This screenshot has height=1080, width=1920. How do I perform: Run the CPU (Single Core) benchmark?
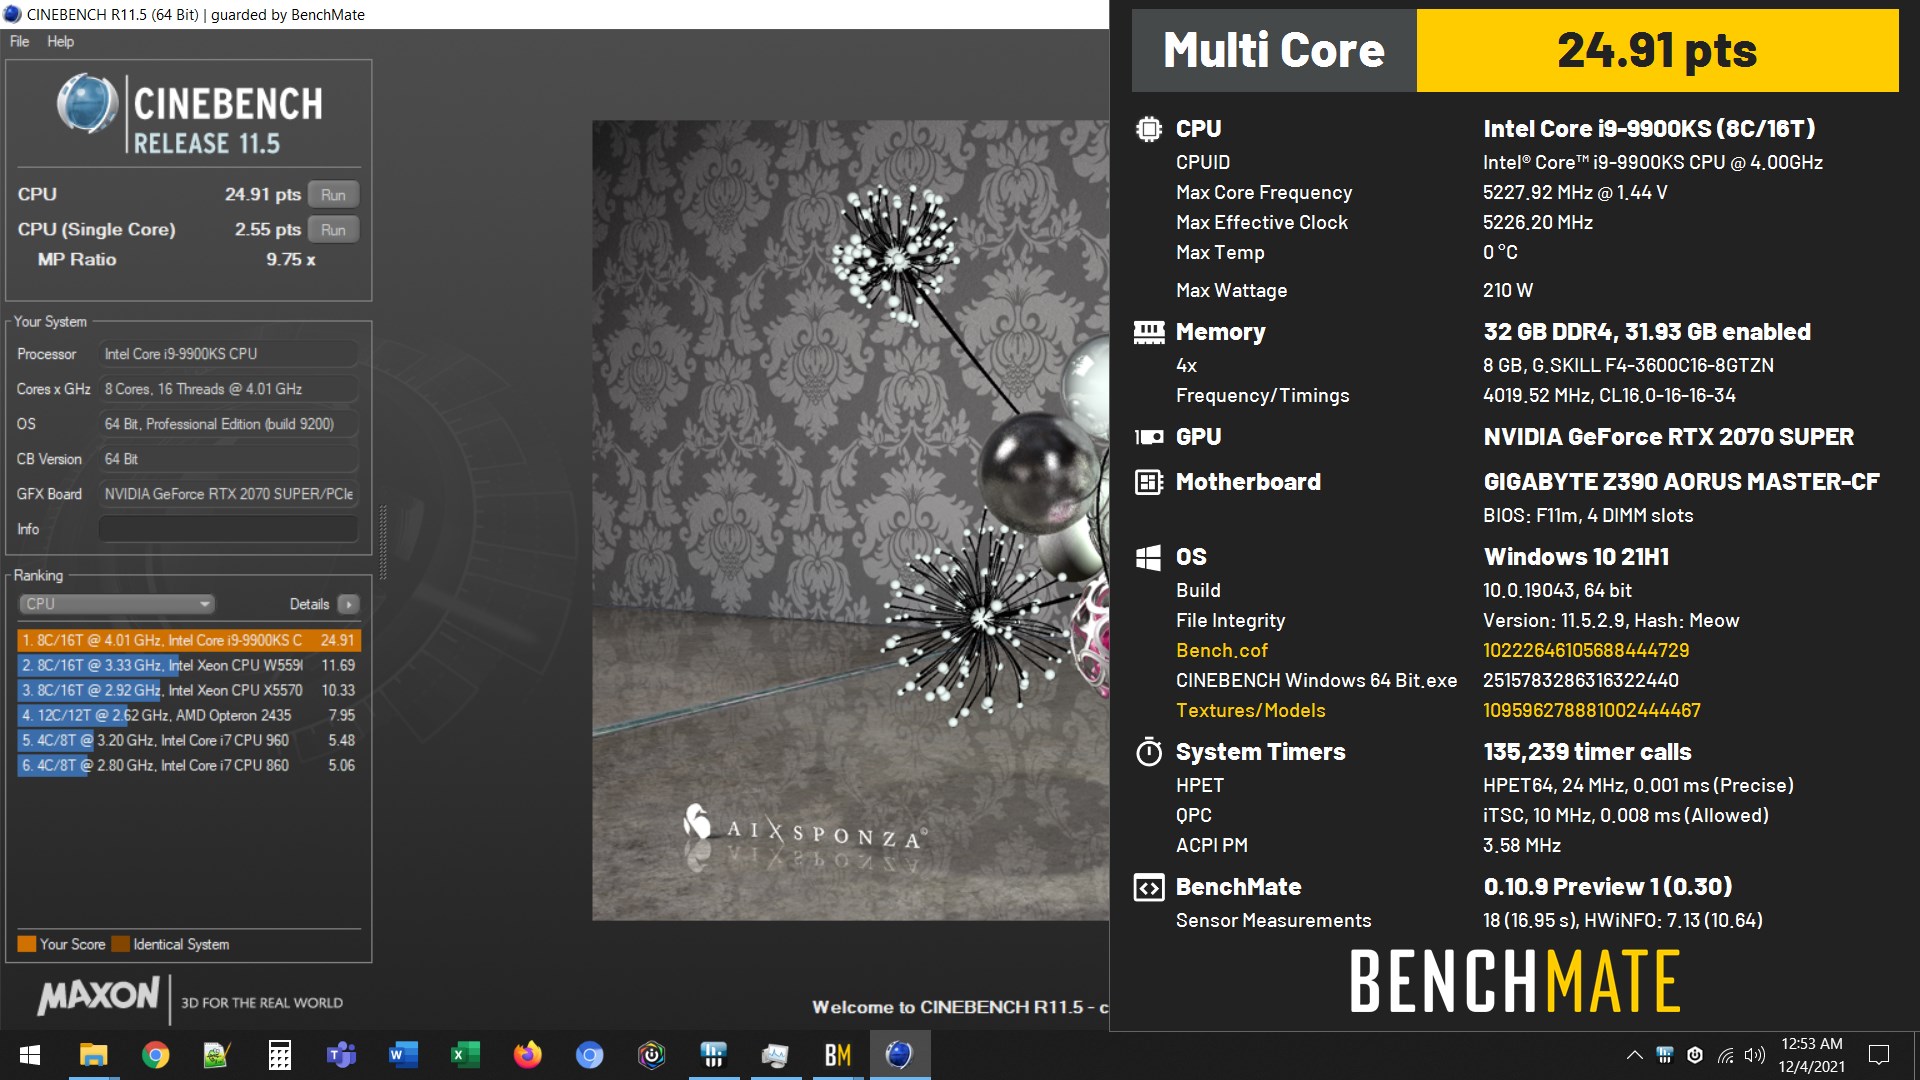[x=333, y=229]
